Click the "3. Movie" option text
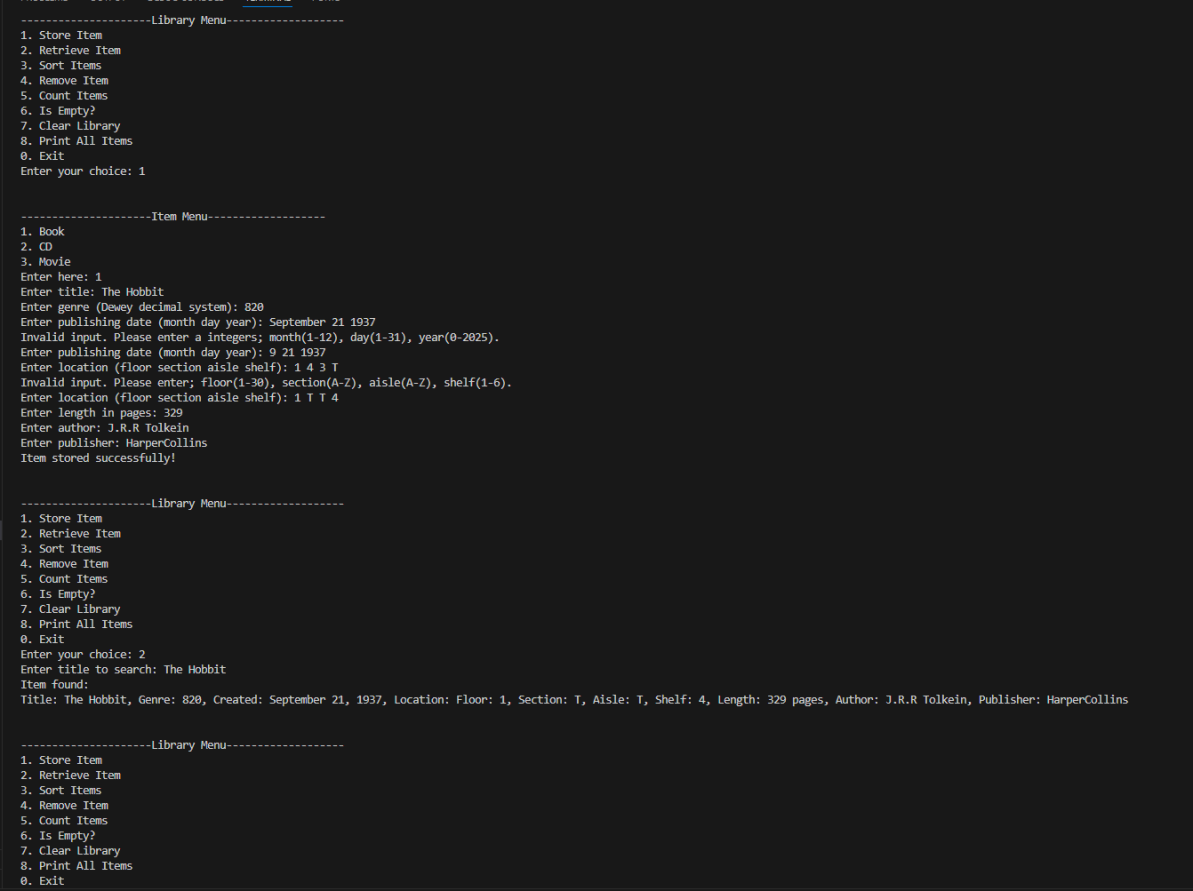 click(45, 262)
